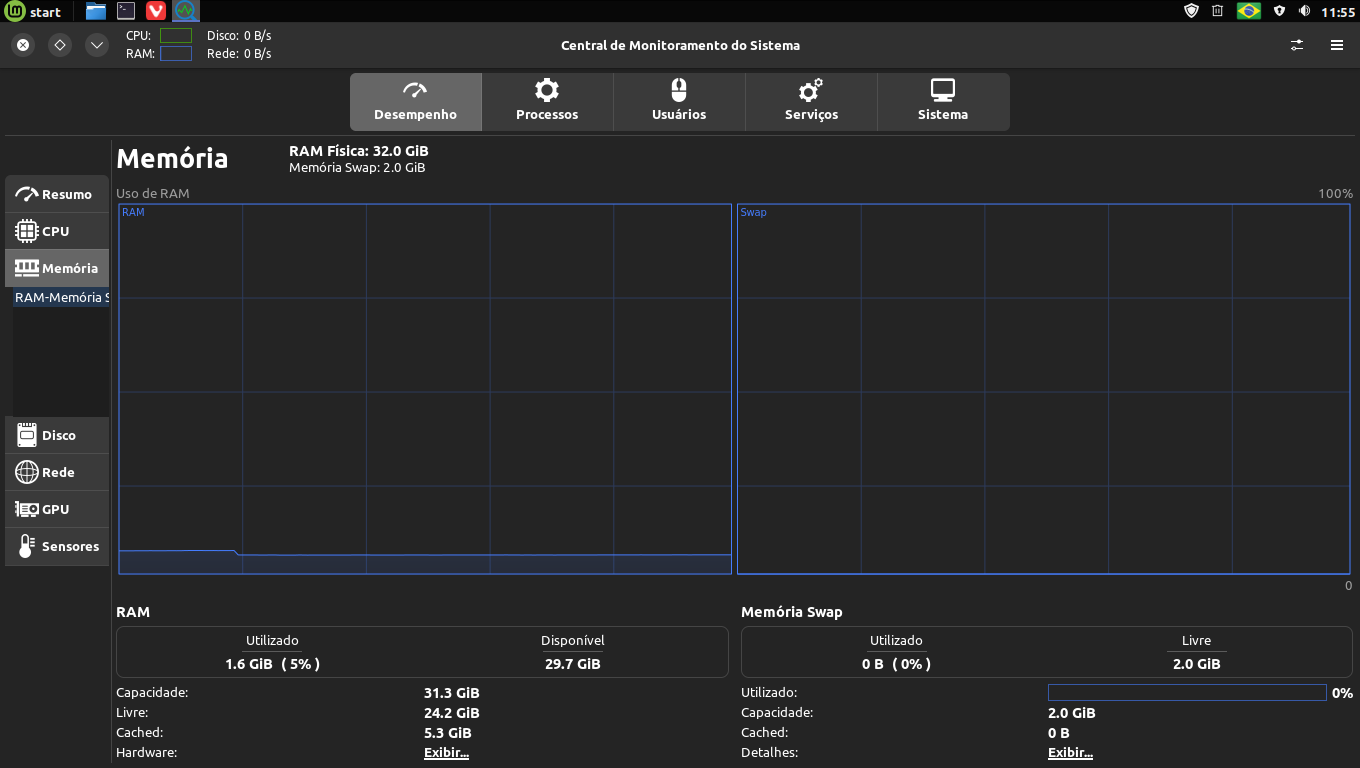Select CPU in the sidebar

point(57,231)
